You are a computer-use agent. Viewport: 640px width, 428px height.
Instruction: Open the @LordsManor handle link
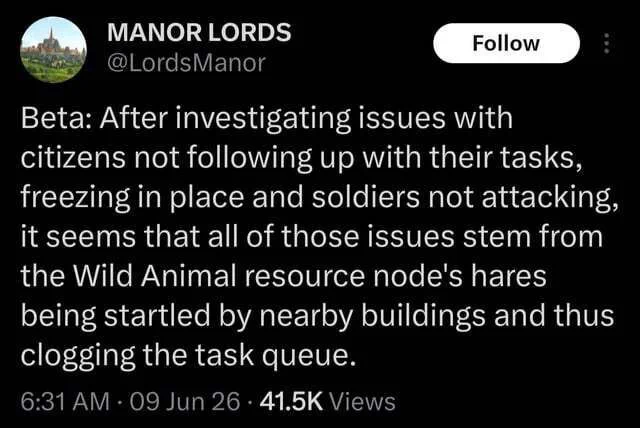pos(186,63)
